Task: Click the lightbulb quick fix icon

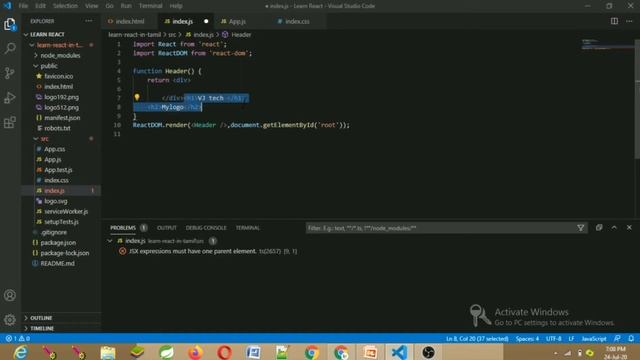Action: pos(137,97)
